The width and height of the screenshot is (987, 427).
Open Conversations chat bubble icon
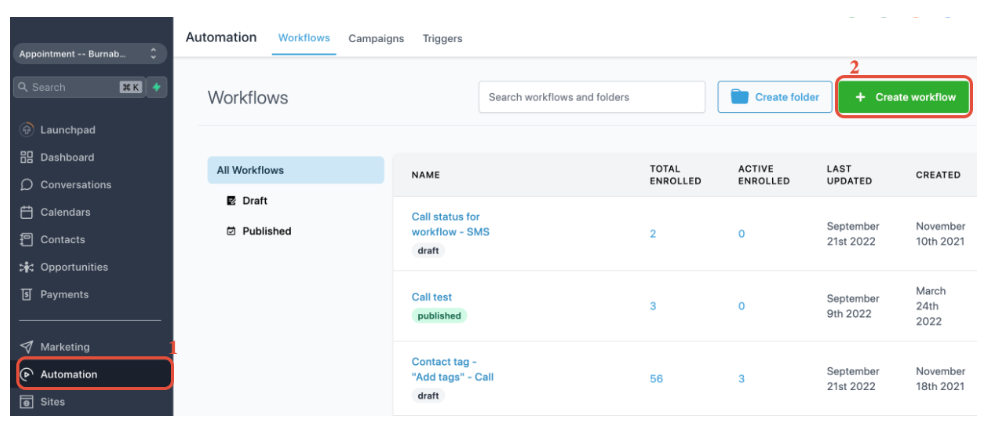[27, 185]
